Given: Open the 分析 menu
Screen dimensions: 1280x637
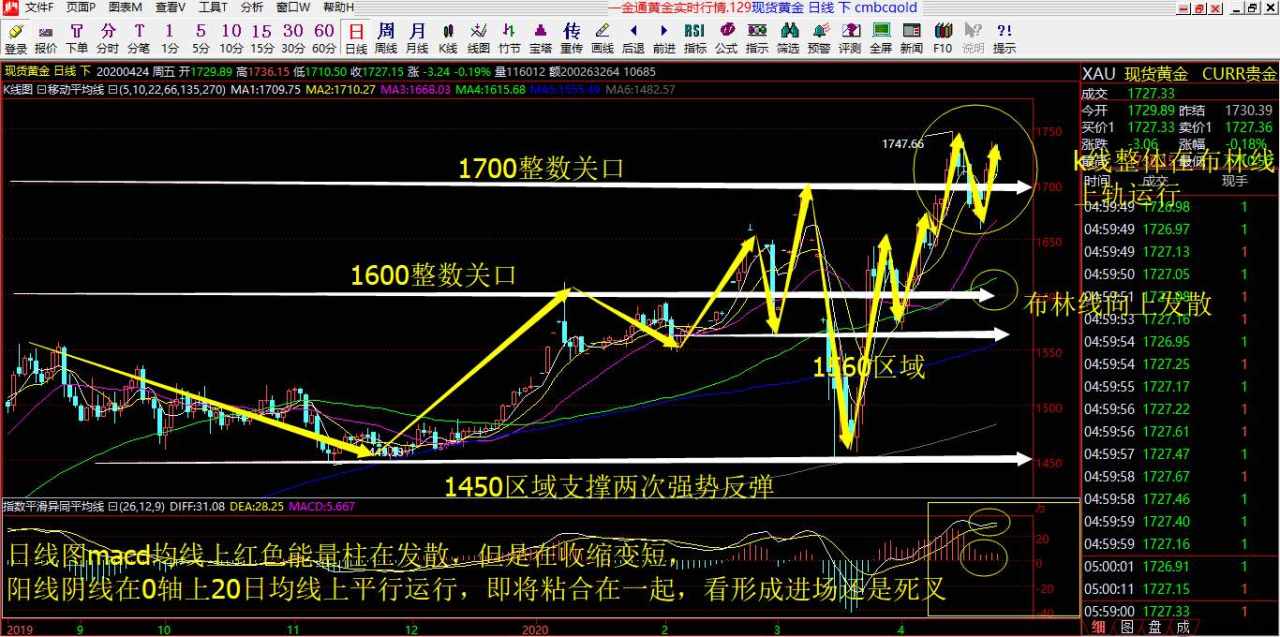Looking at the screenshot, I should coord(252,7).
